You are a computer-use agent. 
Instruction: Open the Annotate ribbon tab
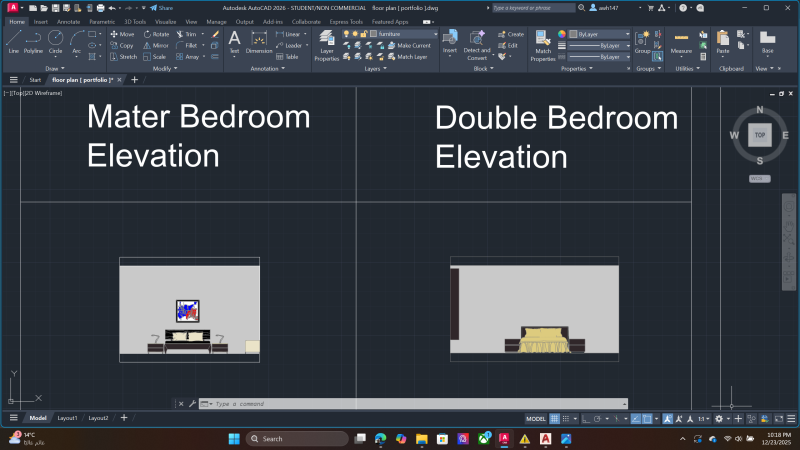(68, 21)
